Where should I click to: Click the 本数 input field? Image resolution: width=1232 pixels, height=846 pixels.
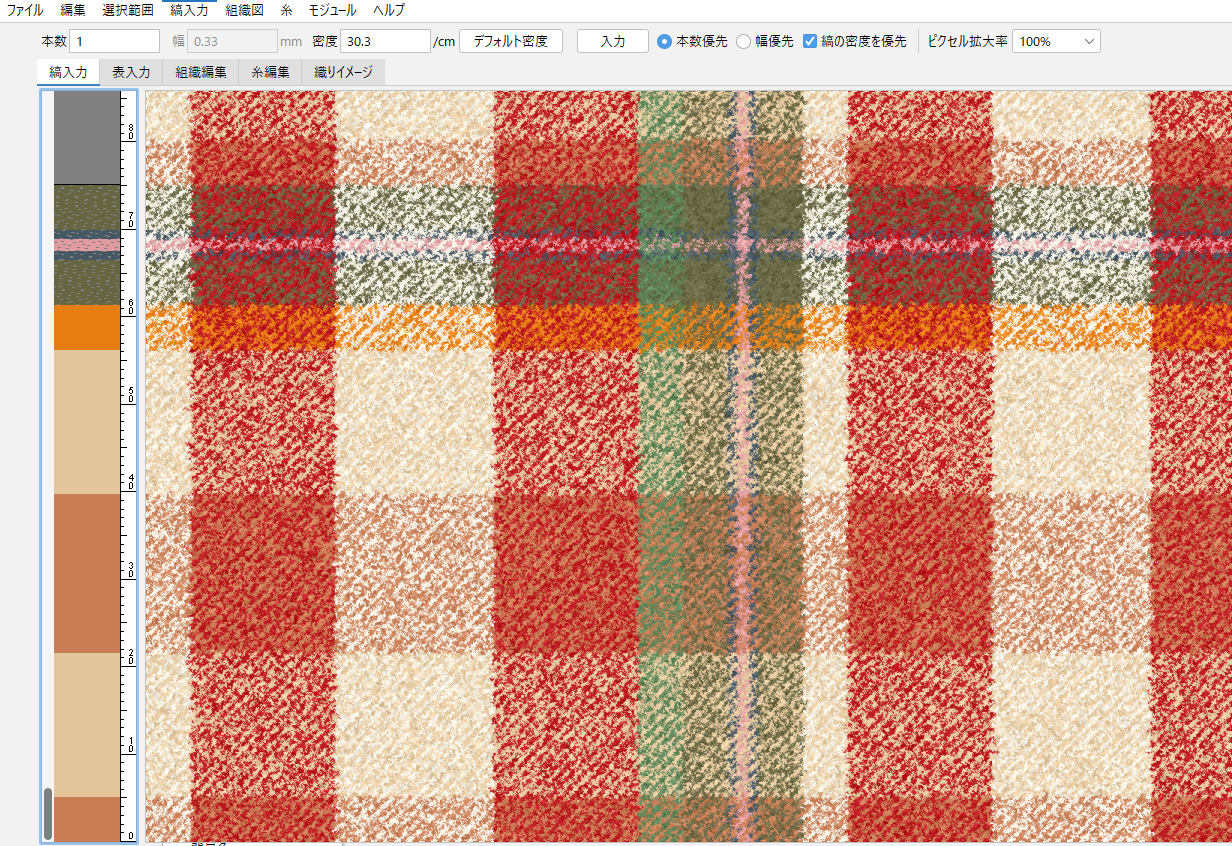114,41
